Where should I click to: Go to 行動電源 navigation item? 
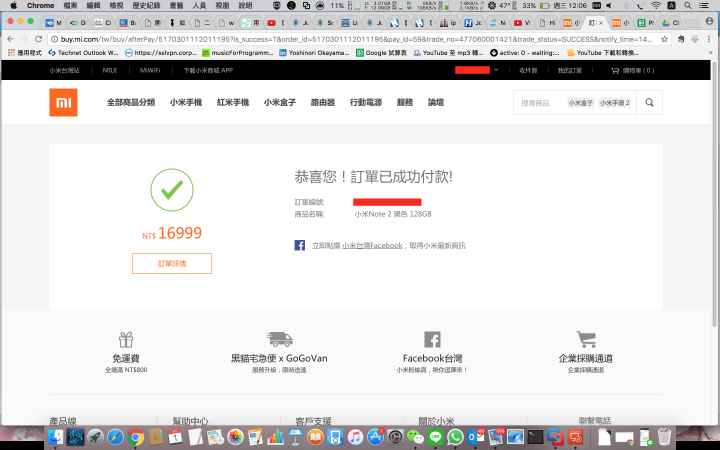tap(366, 102)
